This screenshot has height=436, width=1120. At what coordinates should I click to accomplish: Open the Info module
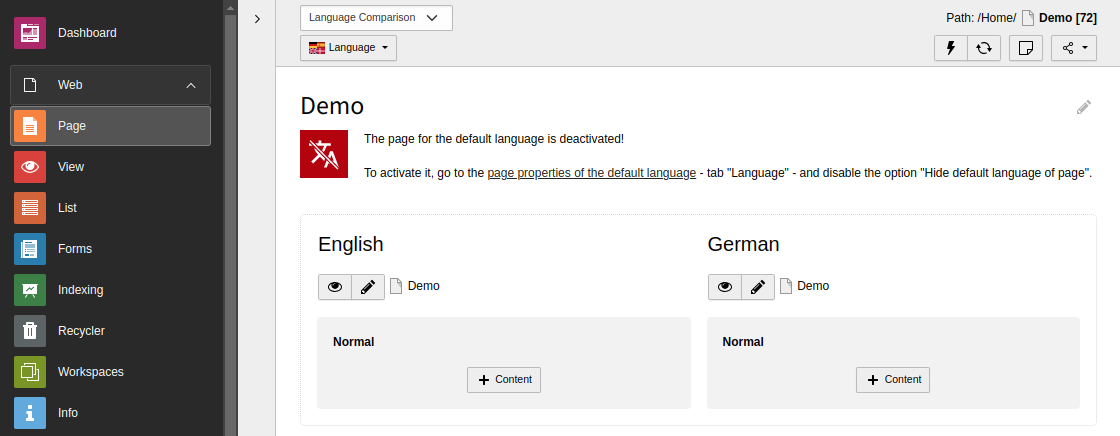(67, 413)
